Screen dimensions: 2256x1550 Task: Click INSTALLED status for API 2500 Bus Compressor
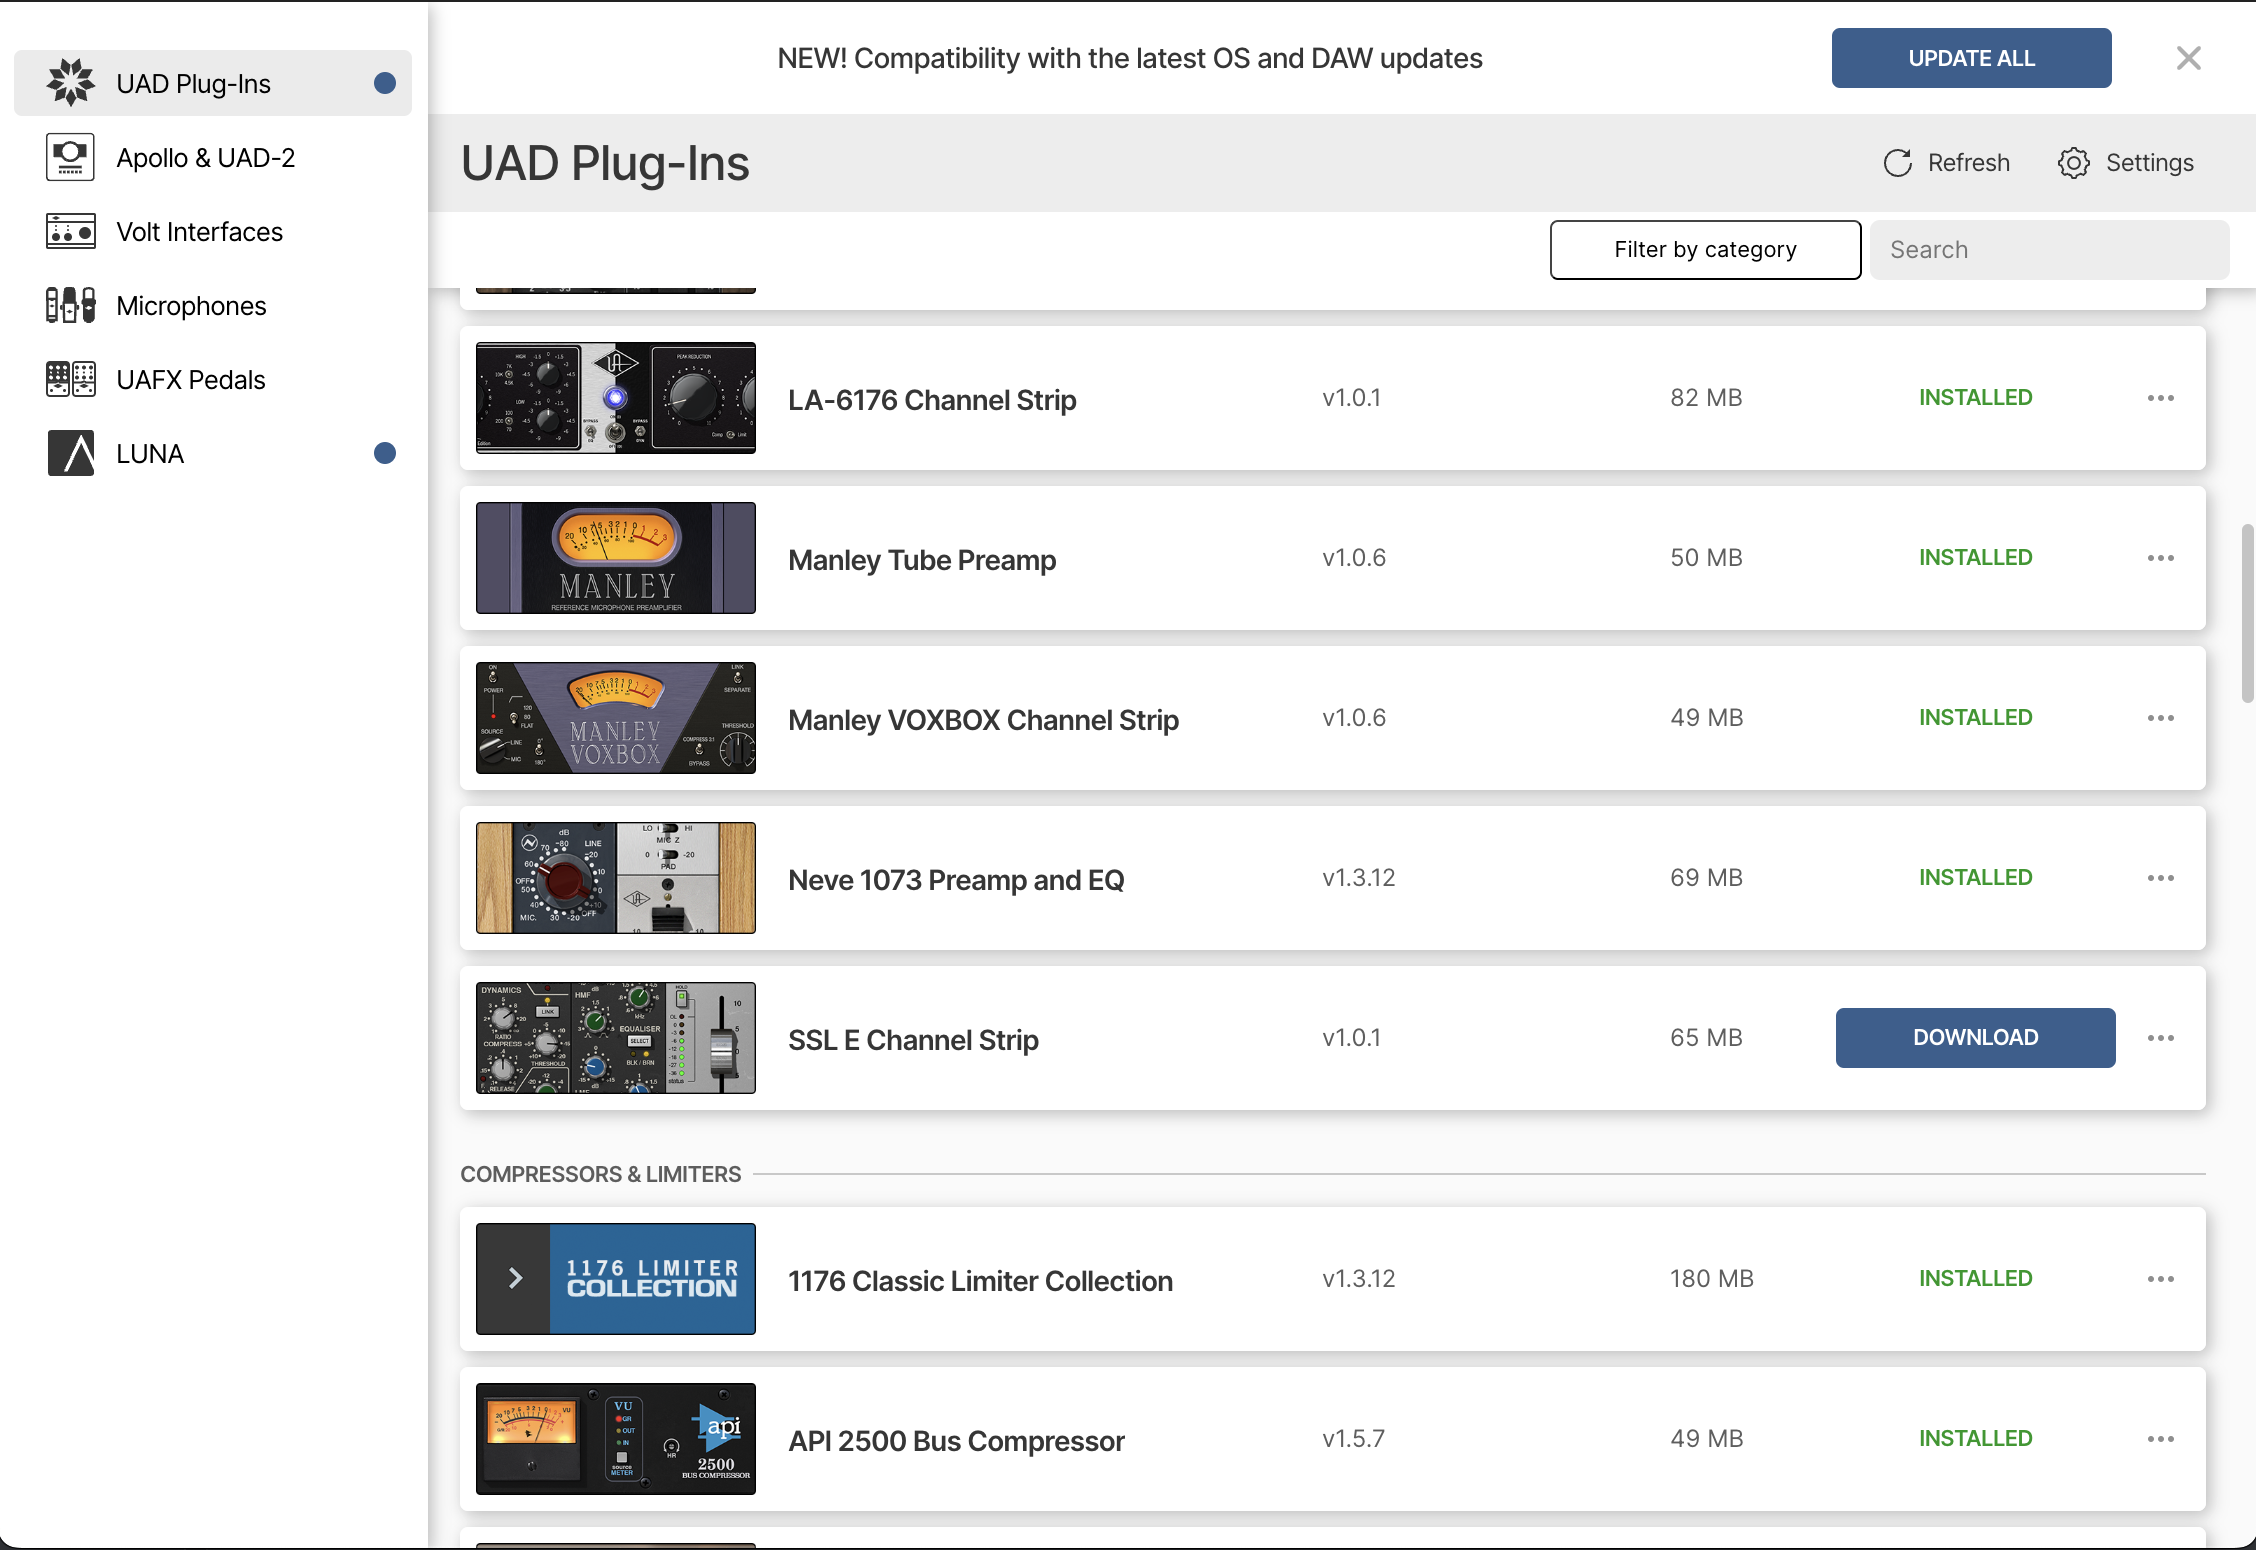coord(1975,1439)
